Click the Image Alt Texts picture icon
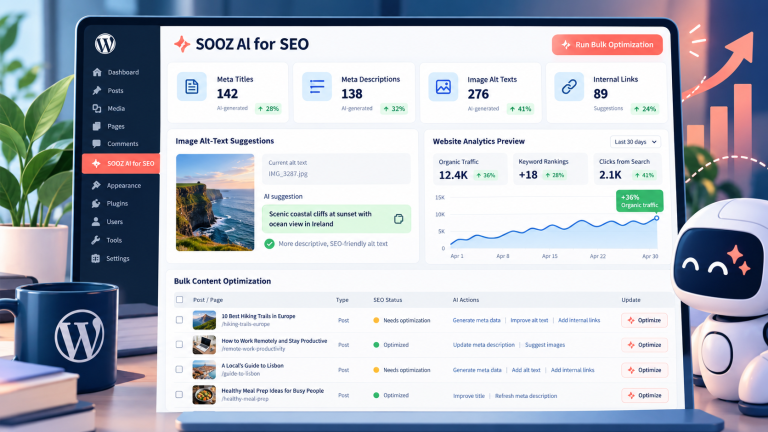Viewport: 768px width, 432px height. click(443, 87)
